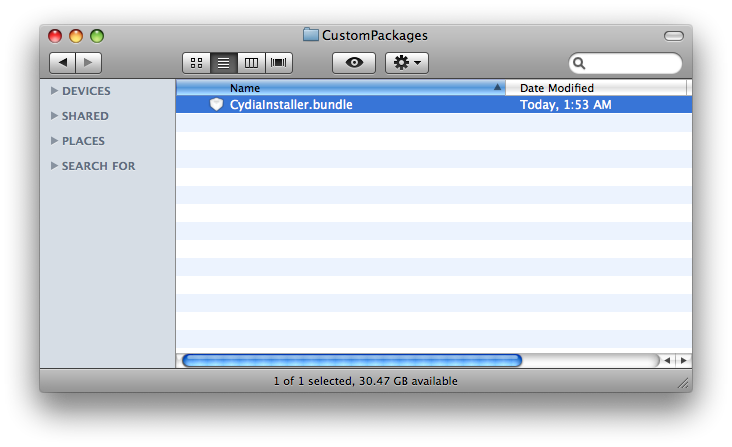Switch to icon view
The width and height of the screenshot is (732, 447).
tap(196, 63)
